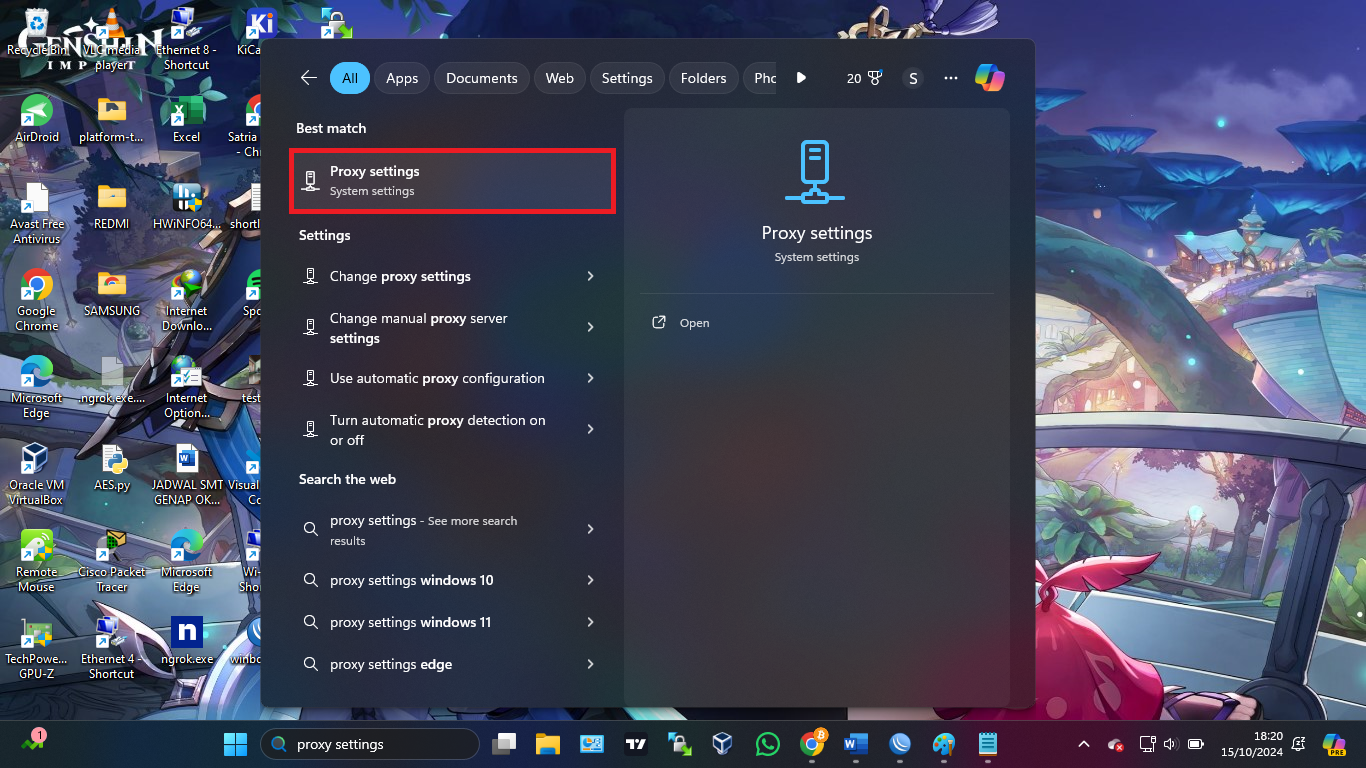This screenshot has width=1366, height=768.
Task: Select the ngrok.exe file with the blue 'n' icon
Action: click(x=187, y=641)
